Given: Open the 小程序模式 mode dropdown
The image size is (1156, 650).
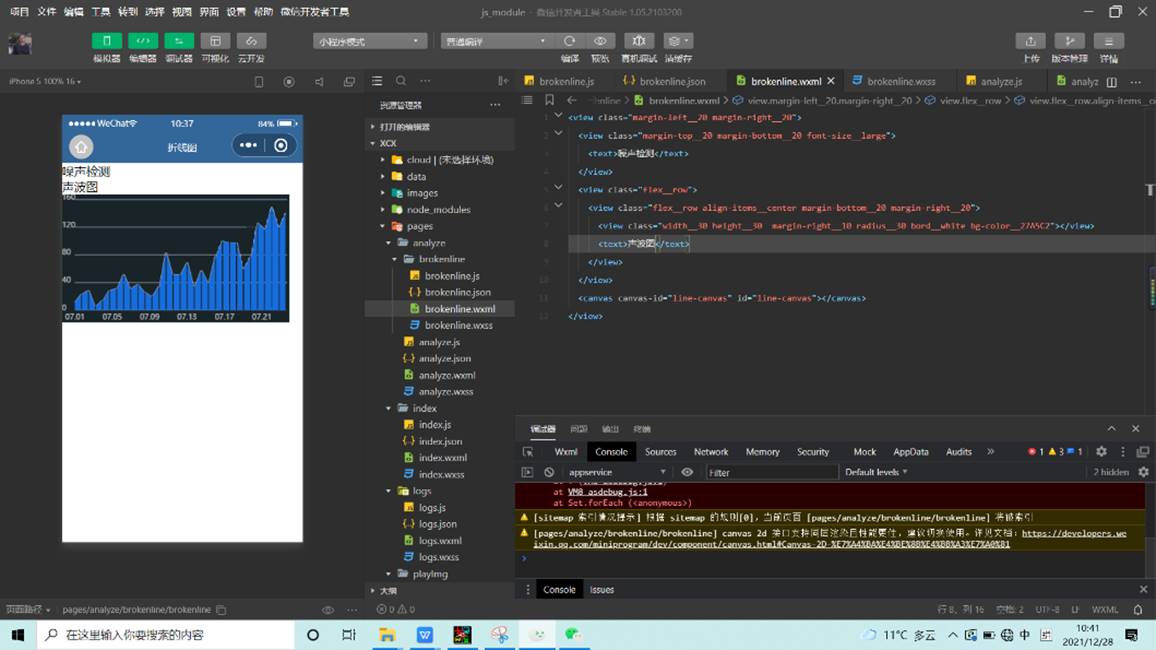Looking at the screenshot, I should (x=370, y=41).
